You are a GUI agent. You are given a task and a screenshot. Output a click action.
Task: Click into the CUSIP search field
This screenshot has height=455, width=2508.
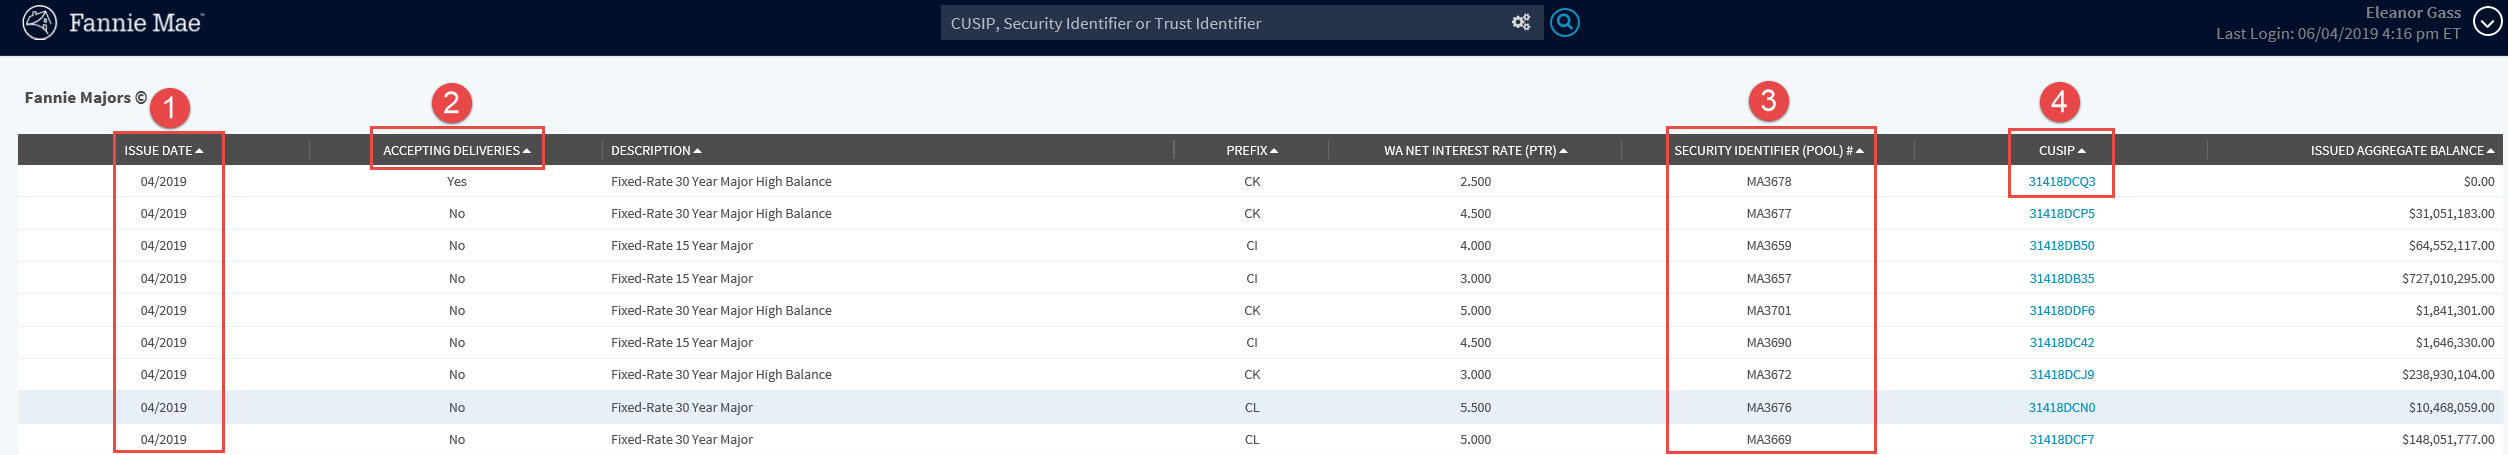click(x=1220, y=23)
